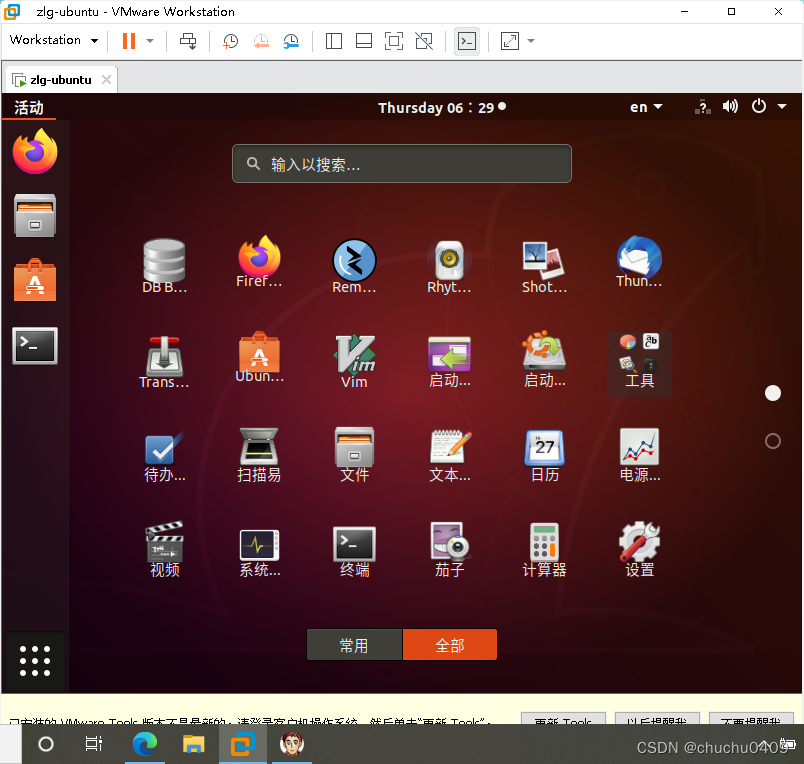Show all apps with 全部 button
This screenshot has height=764, width=804.
[x=450, y=645]
